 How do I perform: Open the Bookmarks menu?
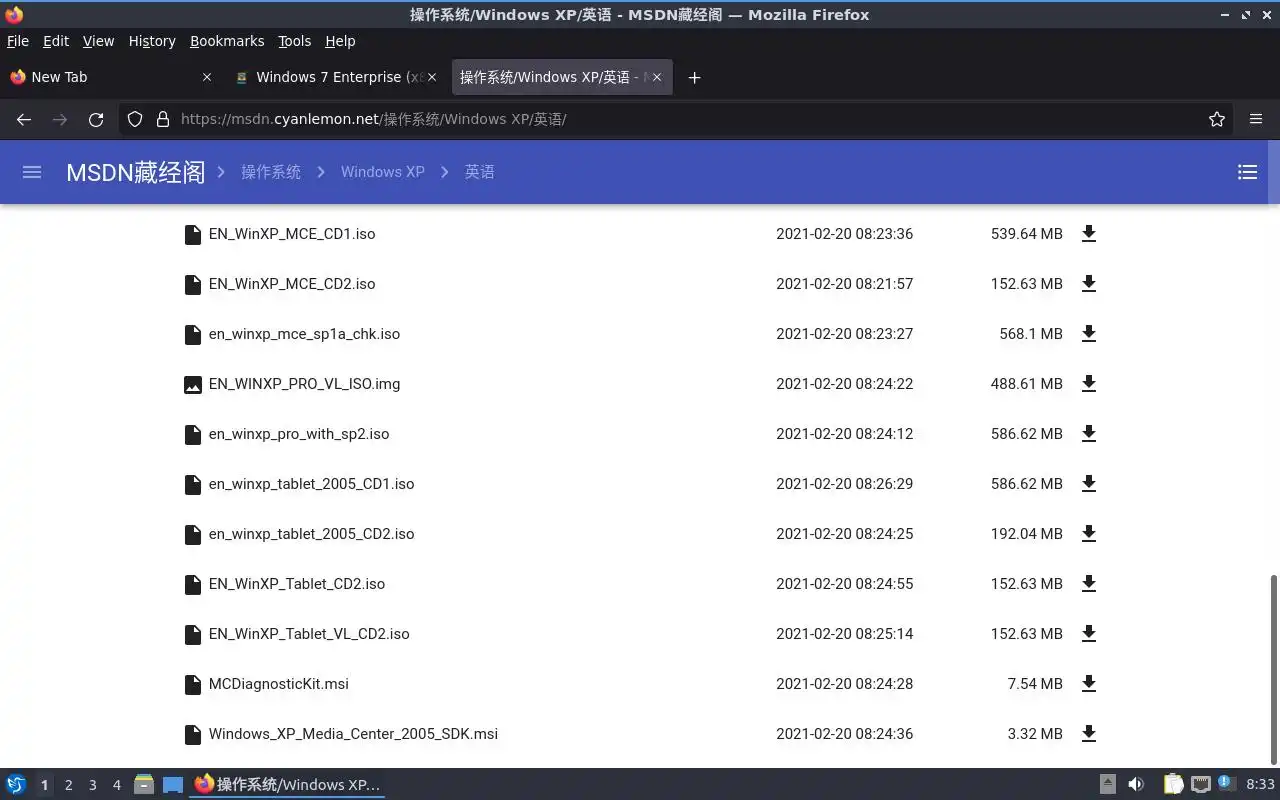coord(227,41)
